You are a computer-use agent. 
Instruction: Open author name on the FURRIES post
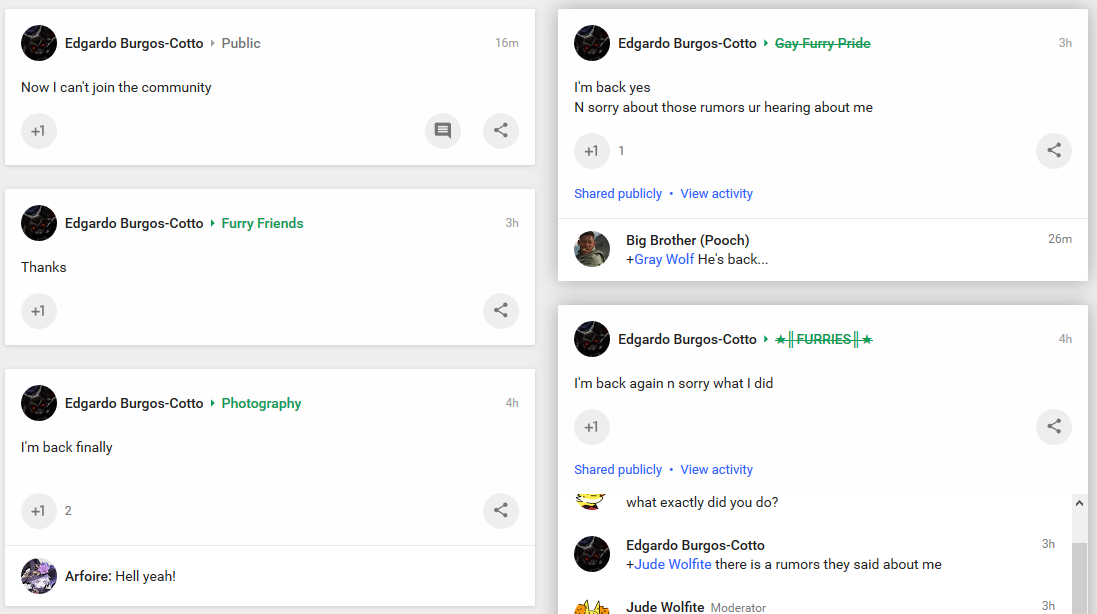(687, 339)
